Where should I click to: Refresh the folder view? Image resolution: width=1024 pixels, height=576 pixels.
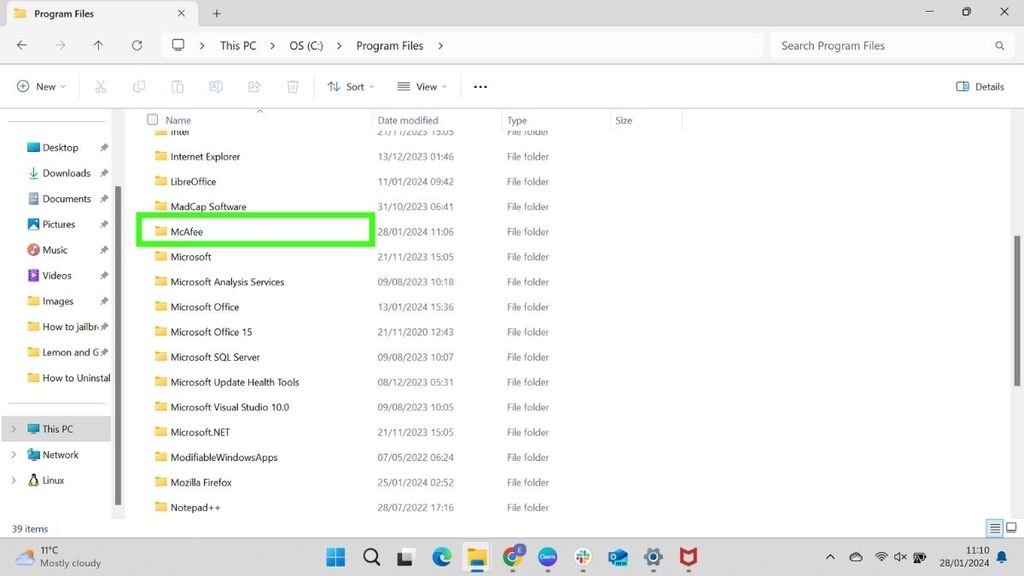point(137,45)
